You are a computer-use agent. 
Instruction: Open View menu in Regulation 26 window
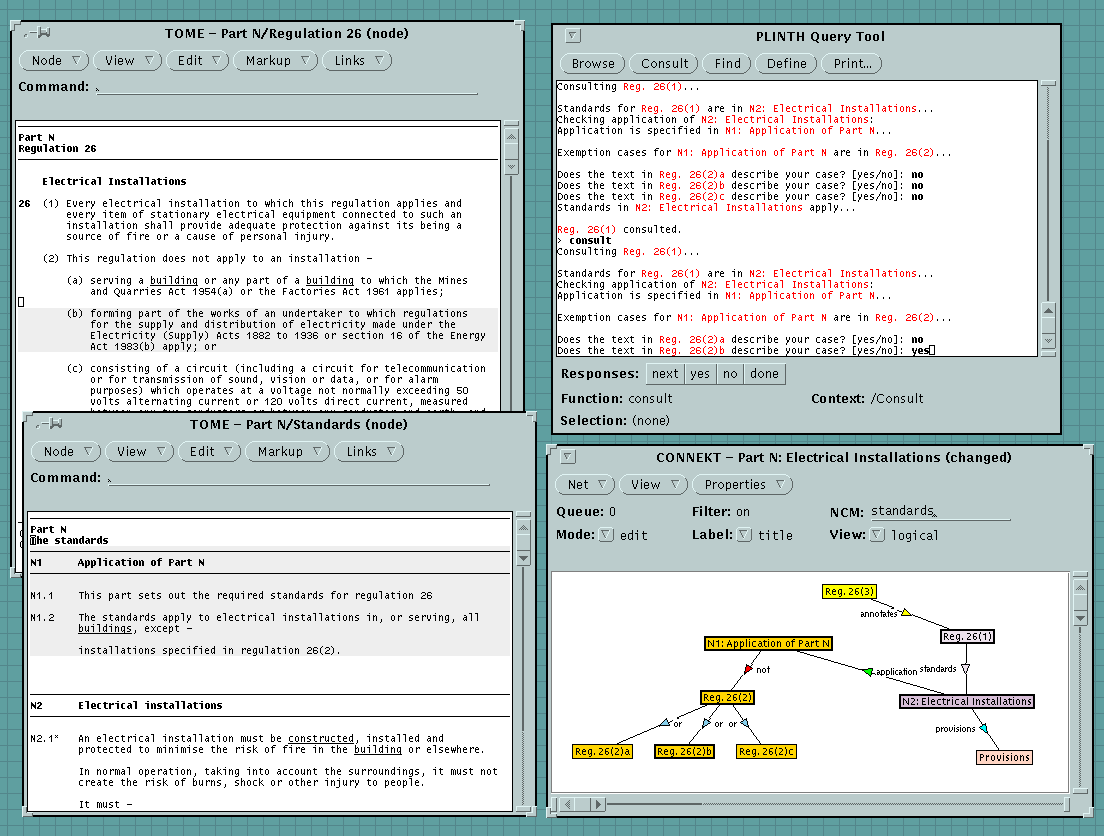pyautogui.click(x=127, y=61)
